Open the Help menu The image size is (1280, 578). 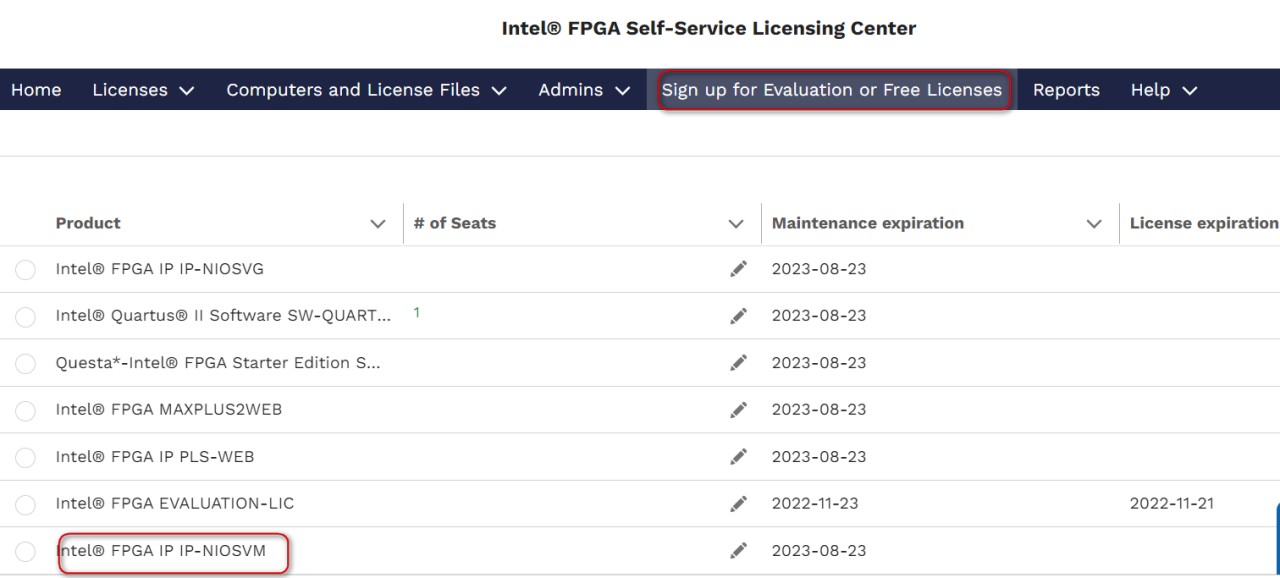[1163, 90]
